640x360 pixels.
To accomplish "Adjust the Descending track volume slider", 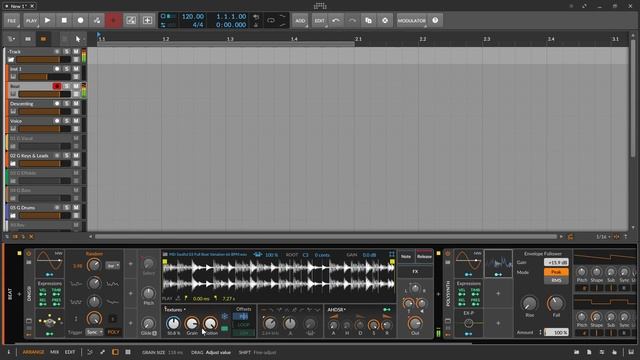I will 44,111.
